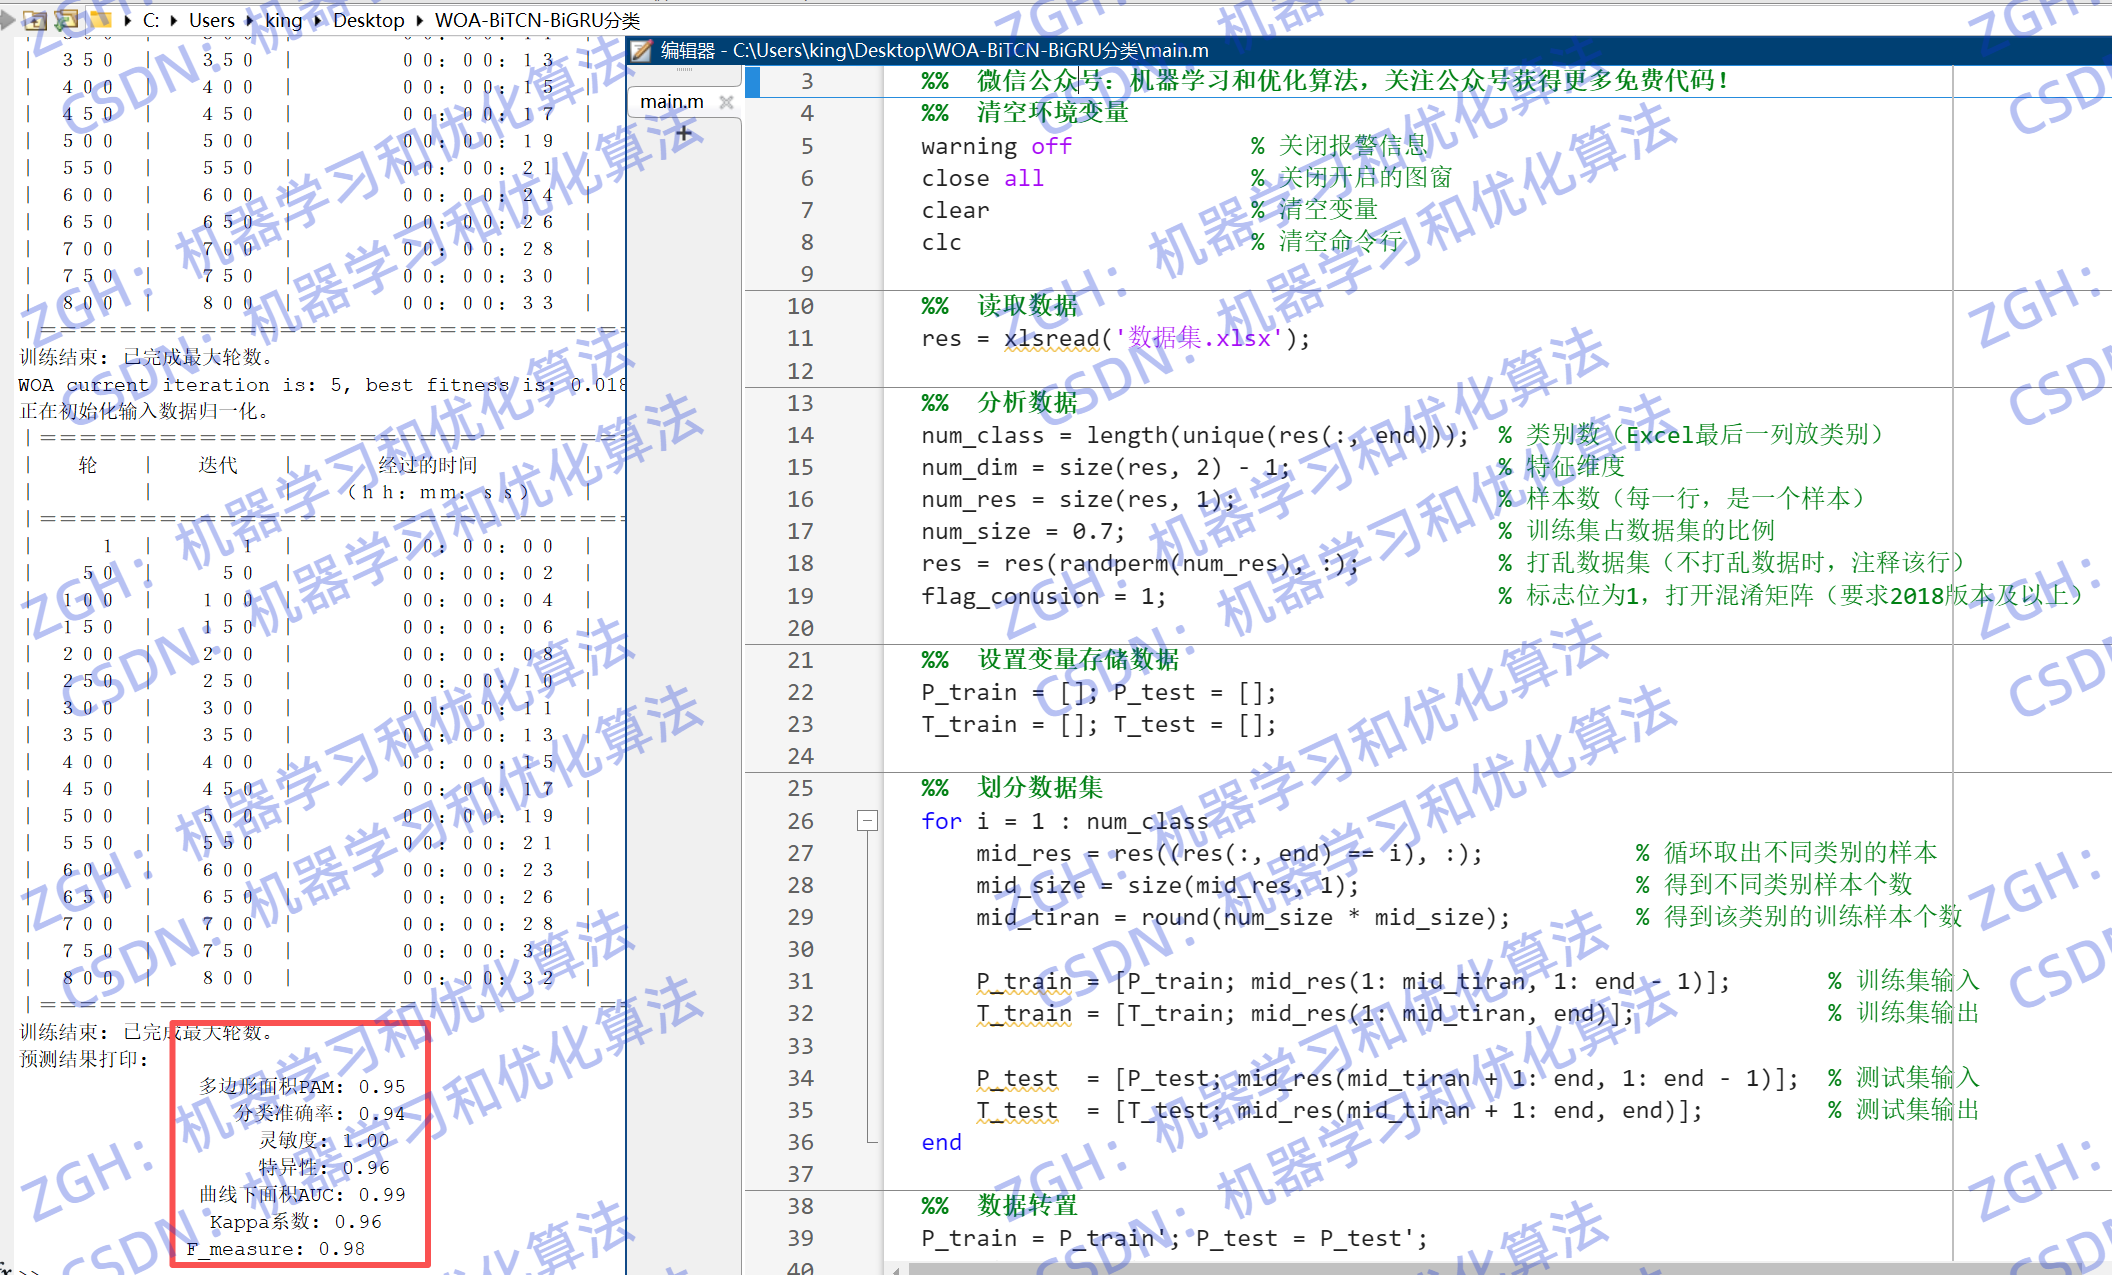The height and width of the screenshot is (1275, 2112).
Task: Expand the arrow after Users in the path
Action: tap(249, 20)
